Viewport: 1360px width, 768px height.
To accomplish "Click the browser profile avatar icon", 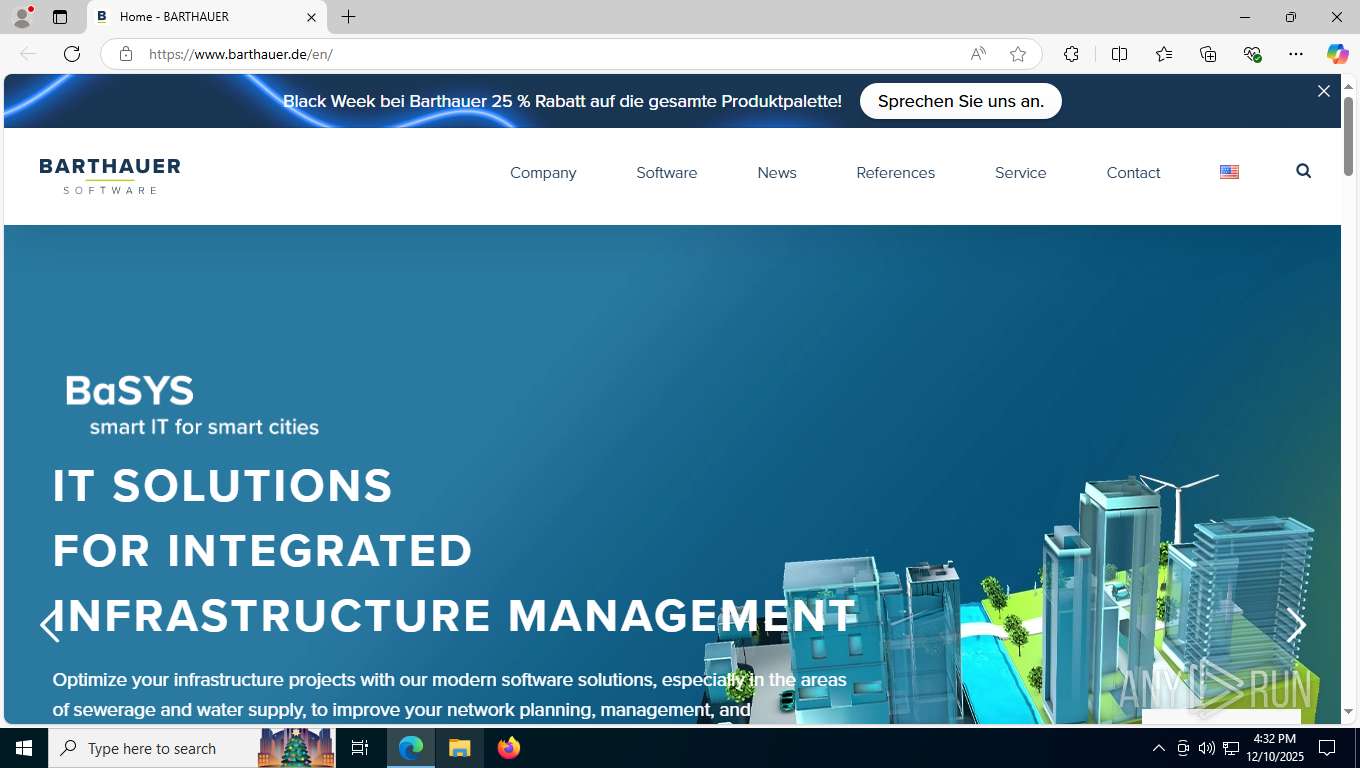I will click(x=22, y=17).
